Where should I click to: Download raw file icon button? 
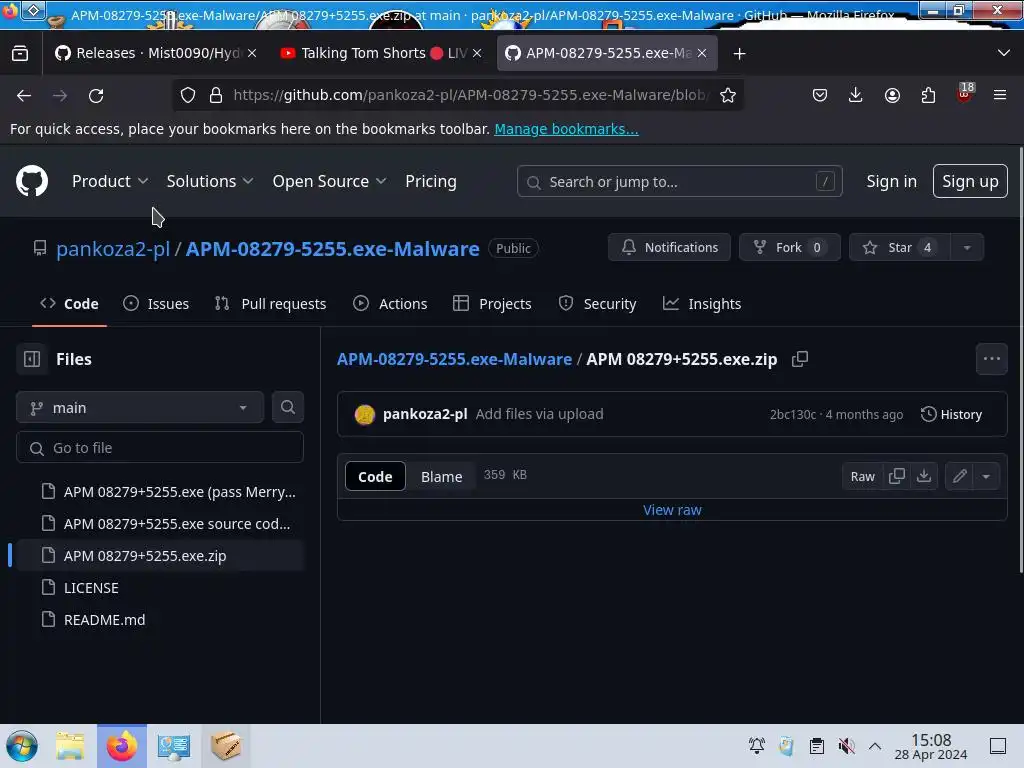[923, 476]
